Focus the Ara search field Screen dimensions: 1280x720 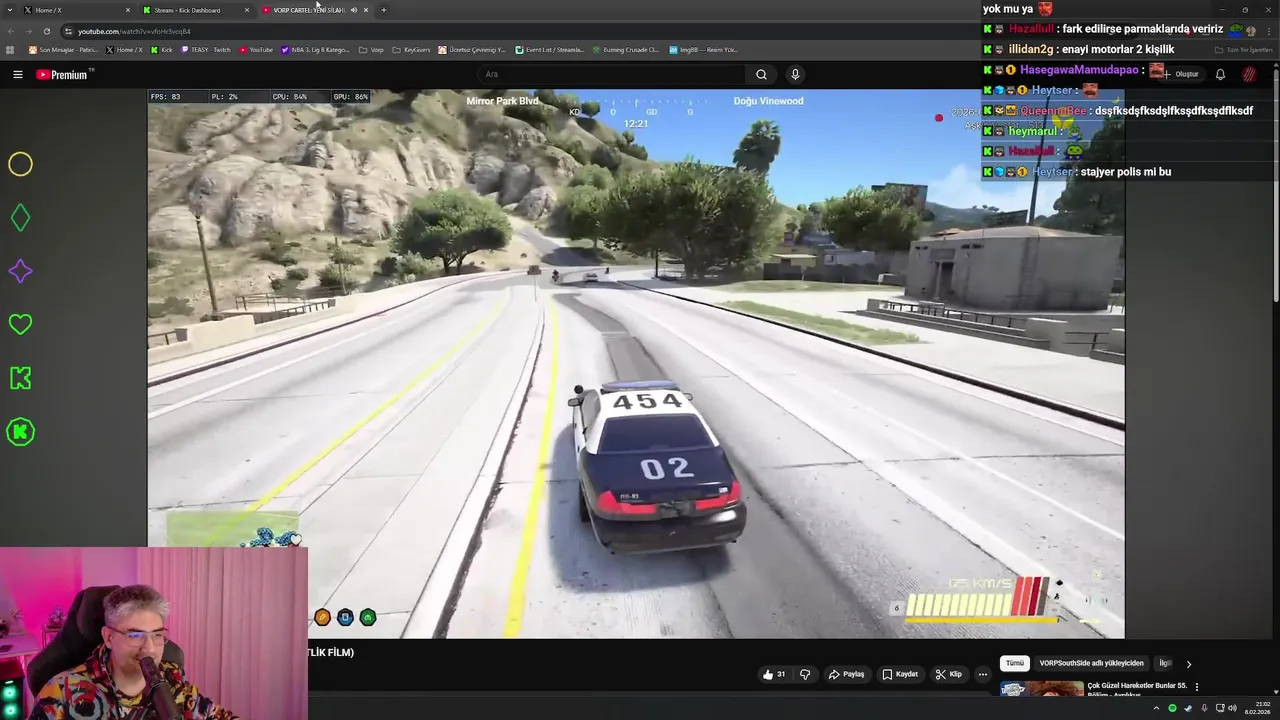coord(612,74)
